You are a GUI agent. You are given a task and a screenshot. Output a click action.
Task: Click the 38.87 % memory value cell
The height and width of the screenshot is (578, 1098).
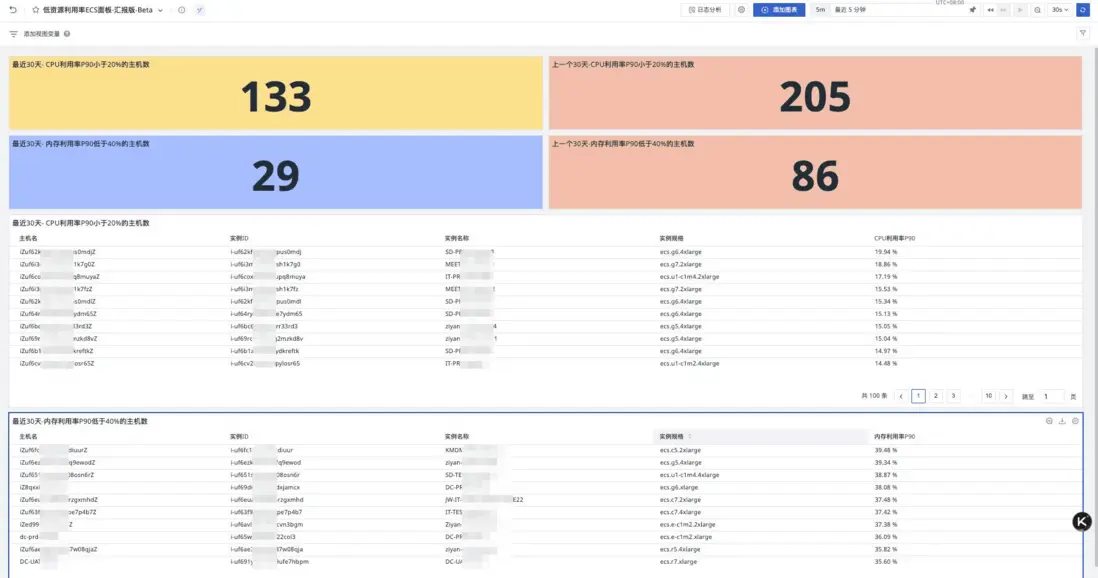click(x=886, y=475)
